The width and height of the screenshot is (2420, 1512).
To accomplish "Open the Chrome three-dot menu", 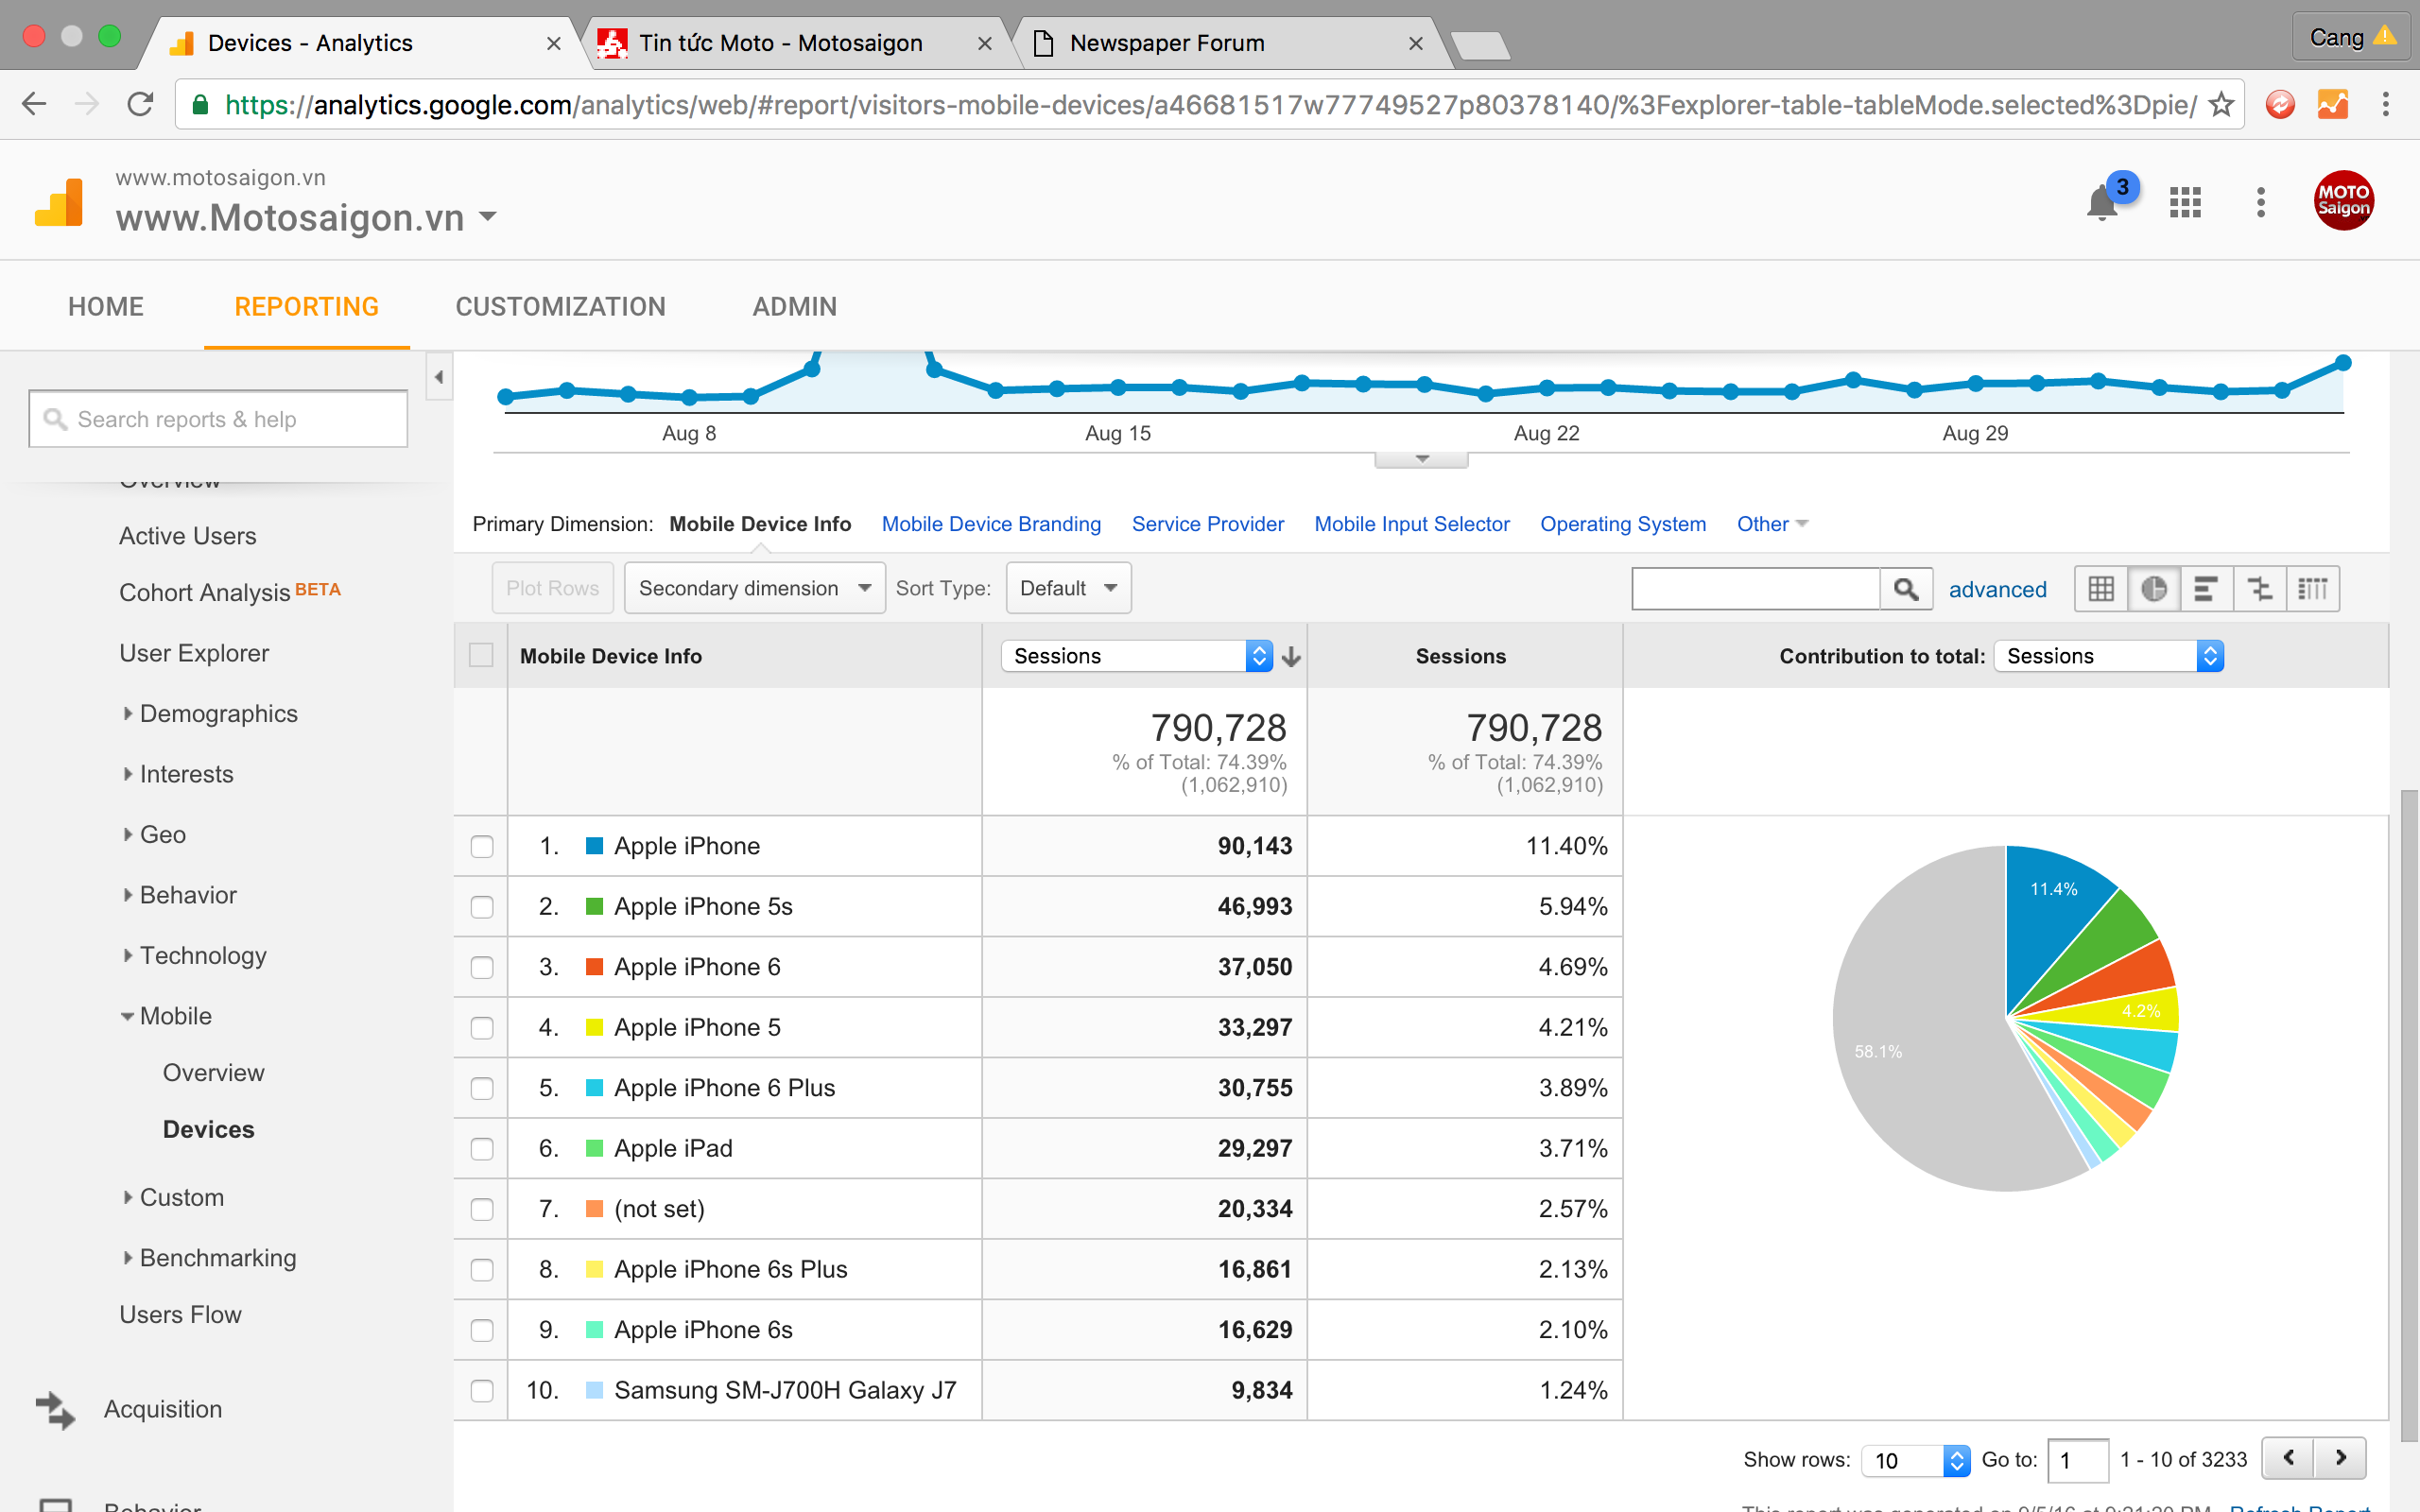I will click(2386, 104).
